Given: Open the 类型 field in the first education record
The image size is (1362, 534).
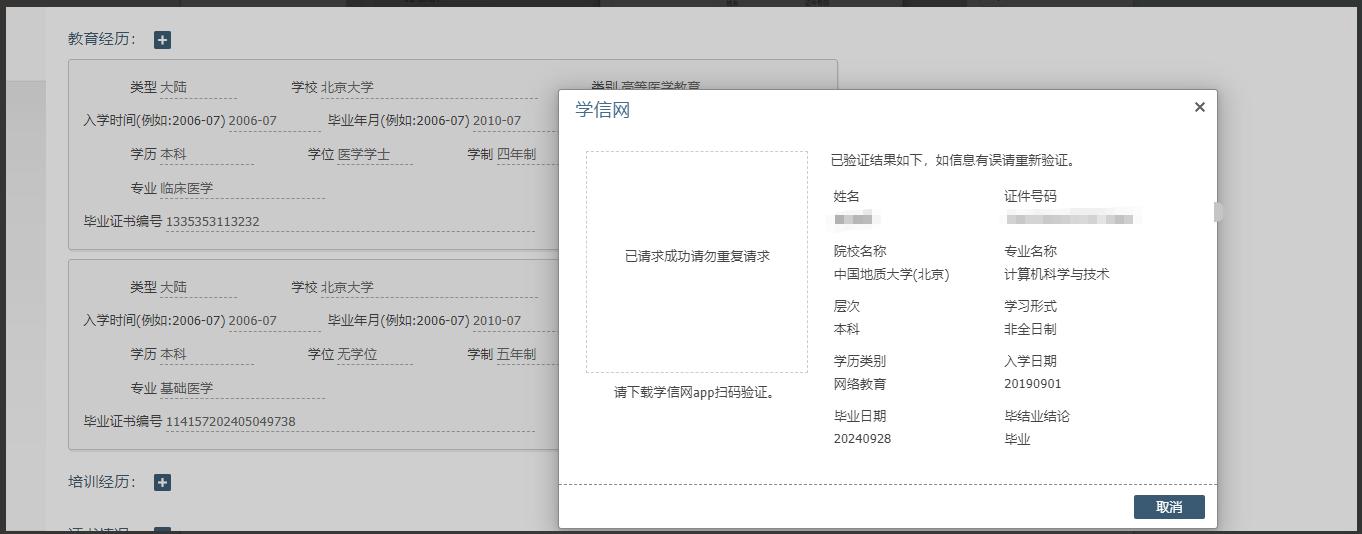Looking at the screenshot, I should click(198, 88).
